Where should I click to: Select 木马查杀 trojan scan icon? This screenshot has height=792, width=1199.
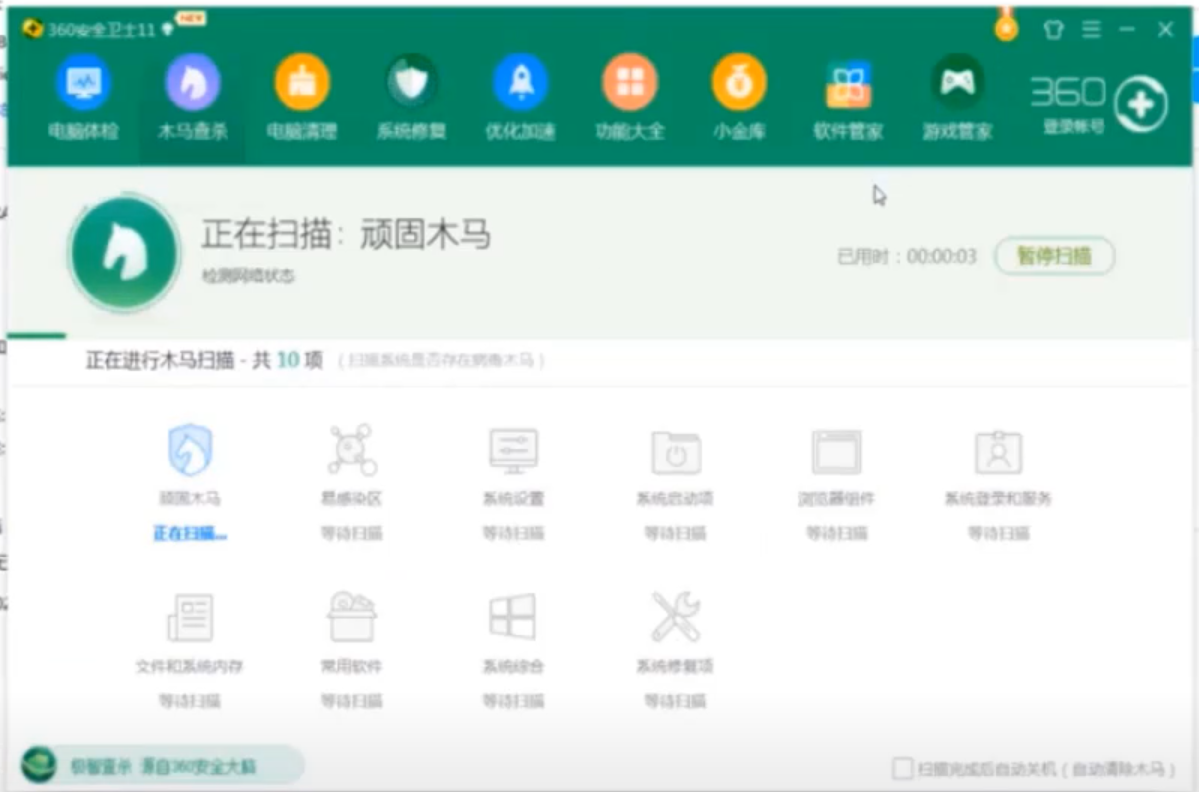tap(193, 82)
